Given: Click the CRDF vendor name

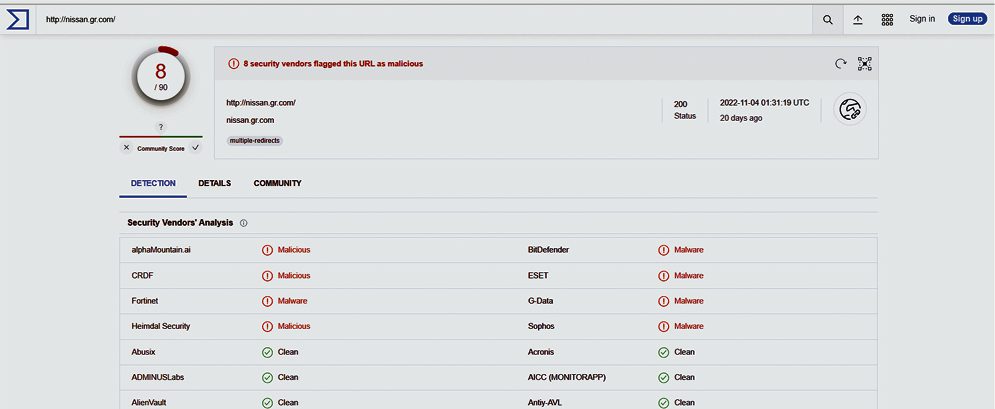Looking at the screenshot, I should pyautogui.click(x=142, y=275).
